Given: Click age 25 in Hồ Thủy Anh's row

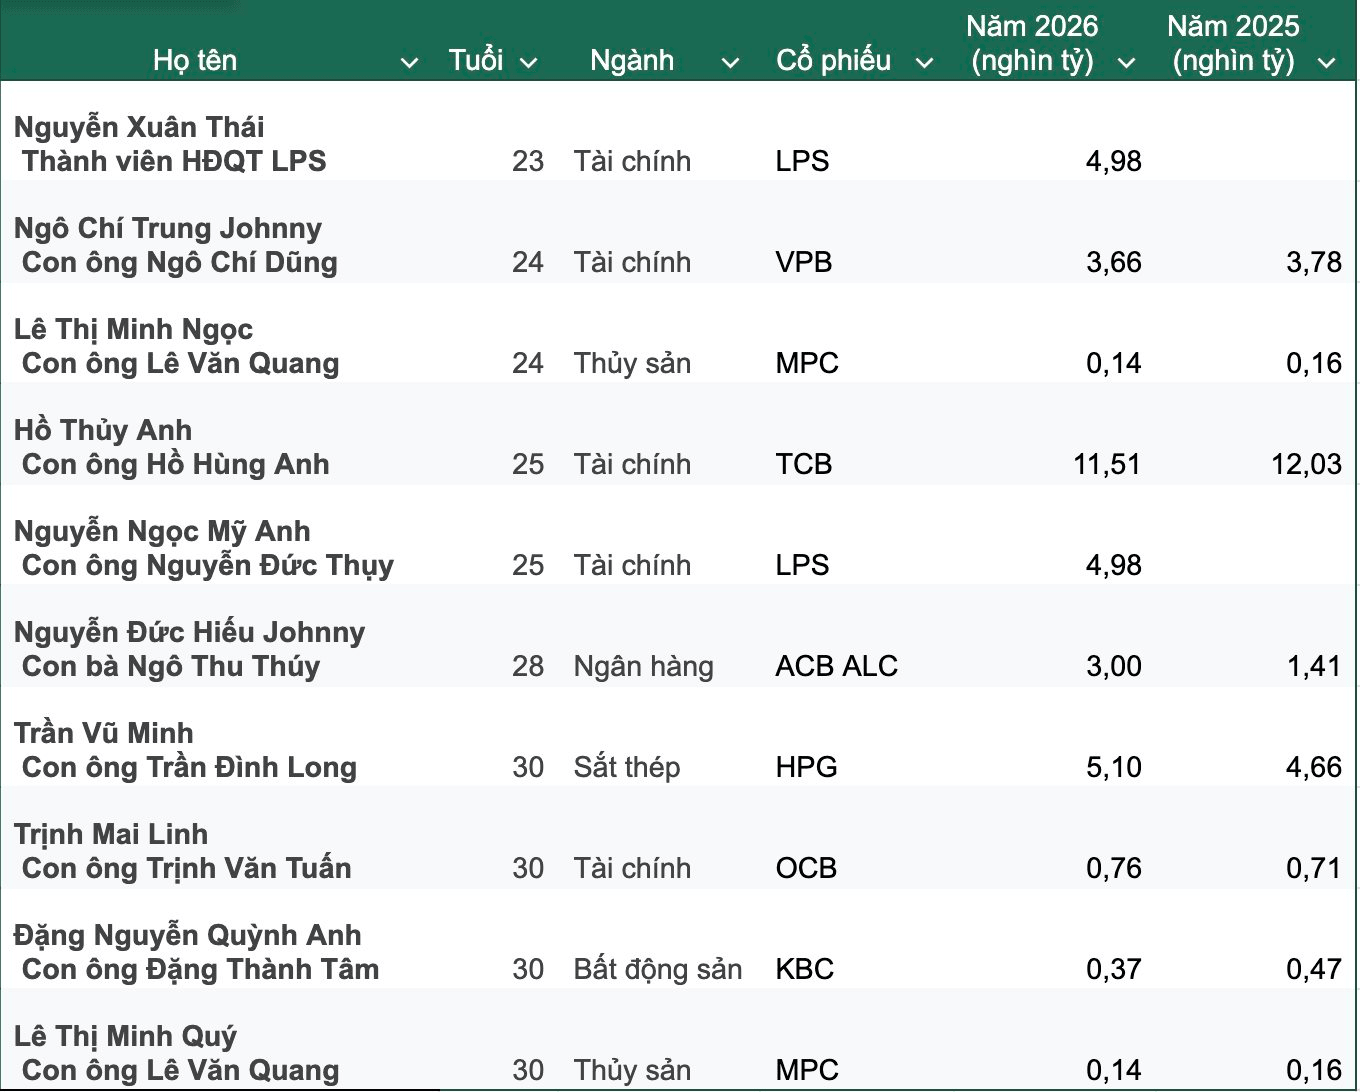Looking at the screenshot, I should [528, 464].
